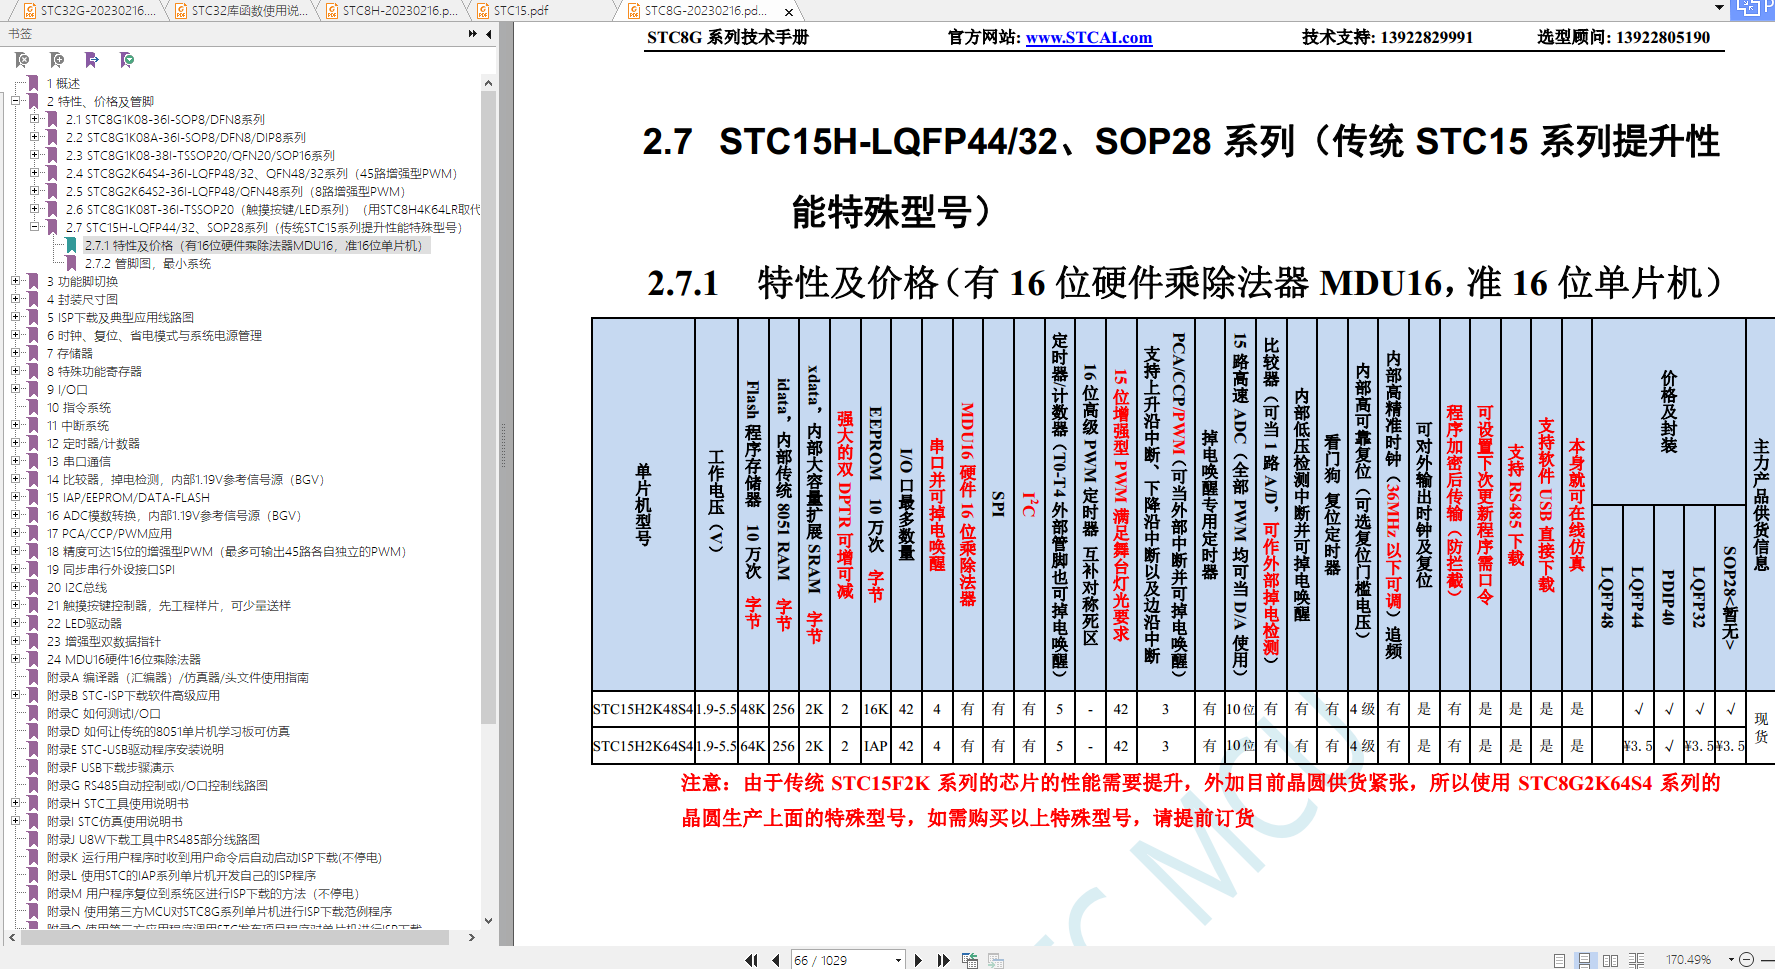Collapse the bookmark panel with the left triangle icon
The image size is (1775, 969).
coord(489,34)
